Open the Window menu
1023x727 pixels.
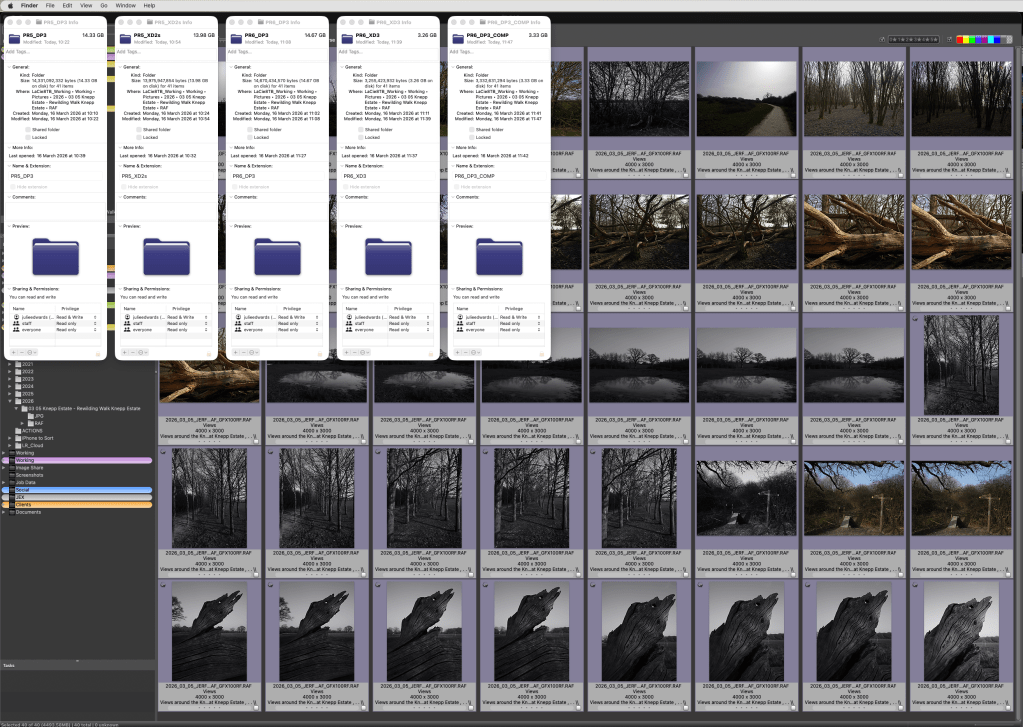click(x=125, y=5)
